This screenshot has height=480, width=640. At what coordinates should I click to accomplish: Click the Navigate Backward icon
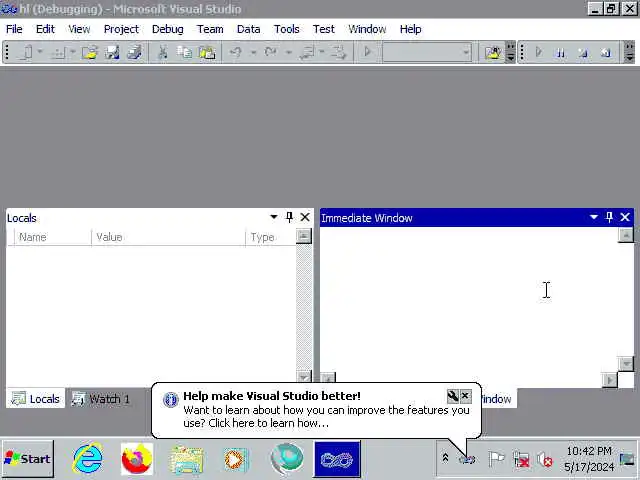307,52
